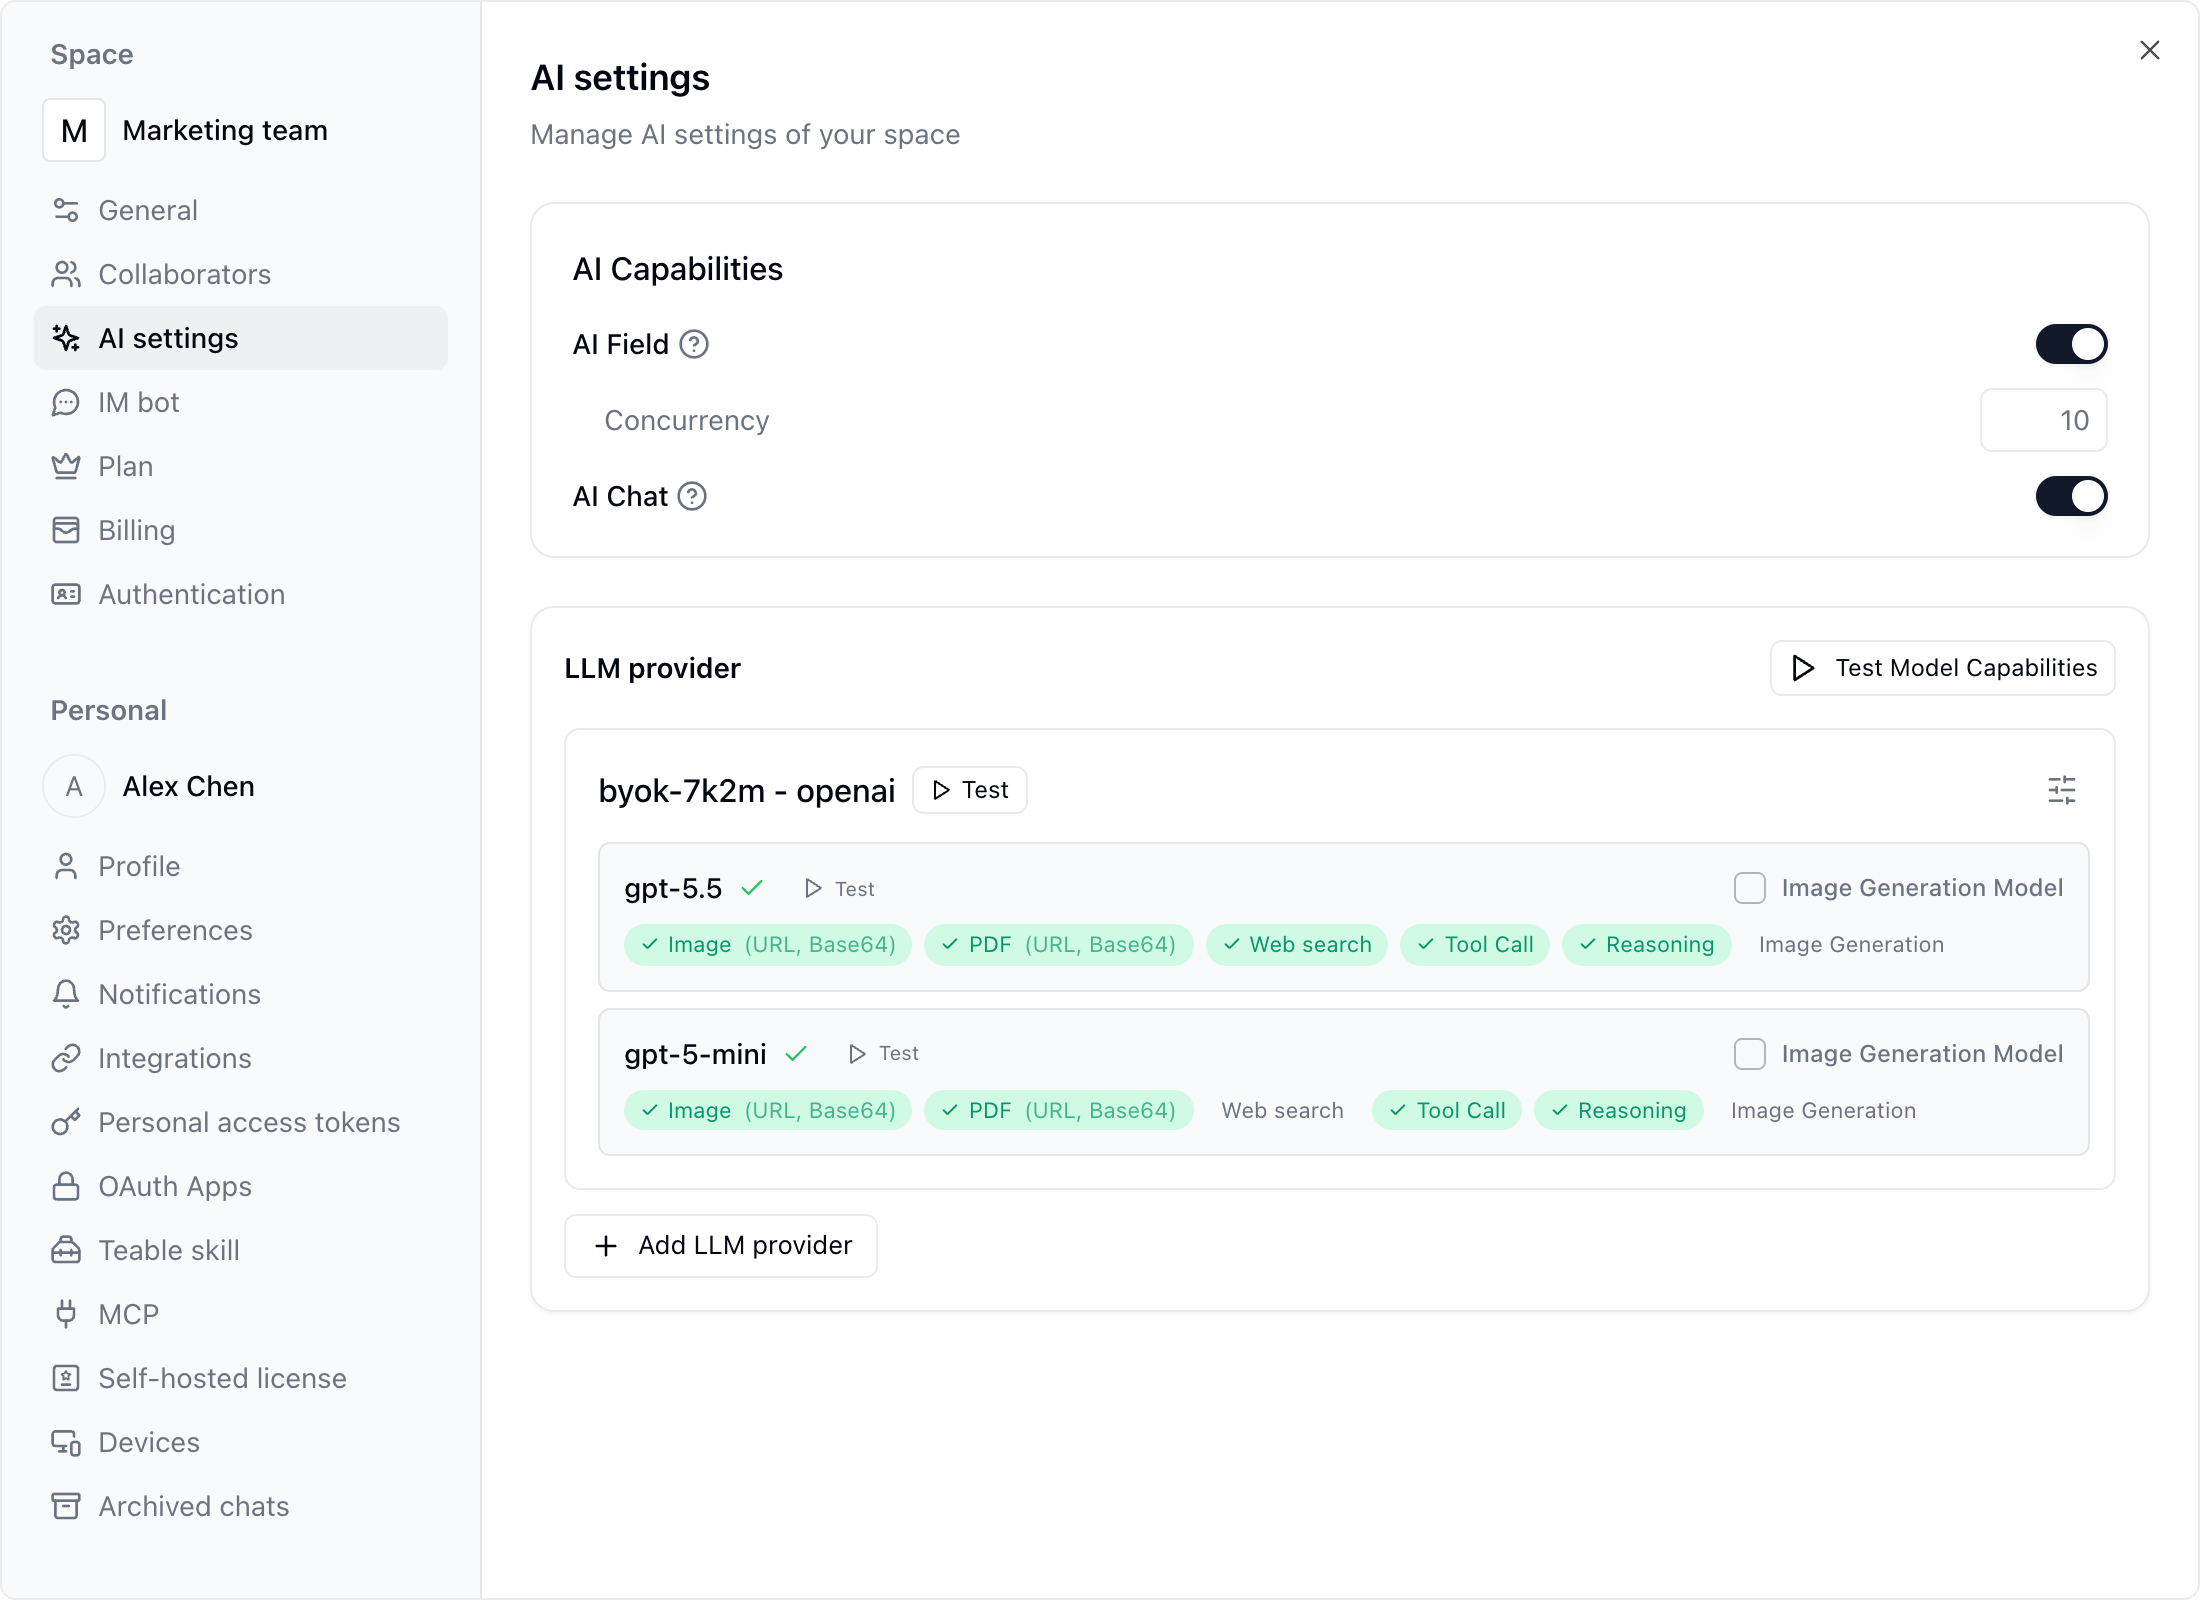Open Personal access tokens
Screen dimensions: 2200x1600
(x=240, y=1122)
